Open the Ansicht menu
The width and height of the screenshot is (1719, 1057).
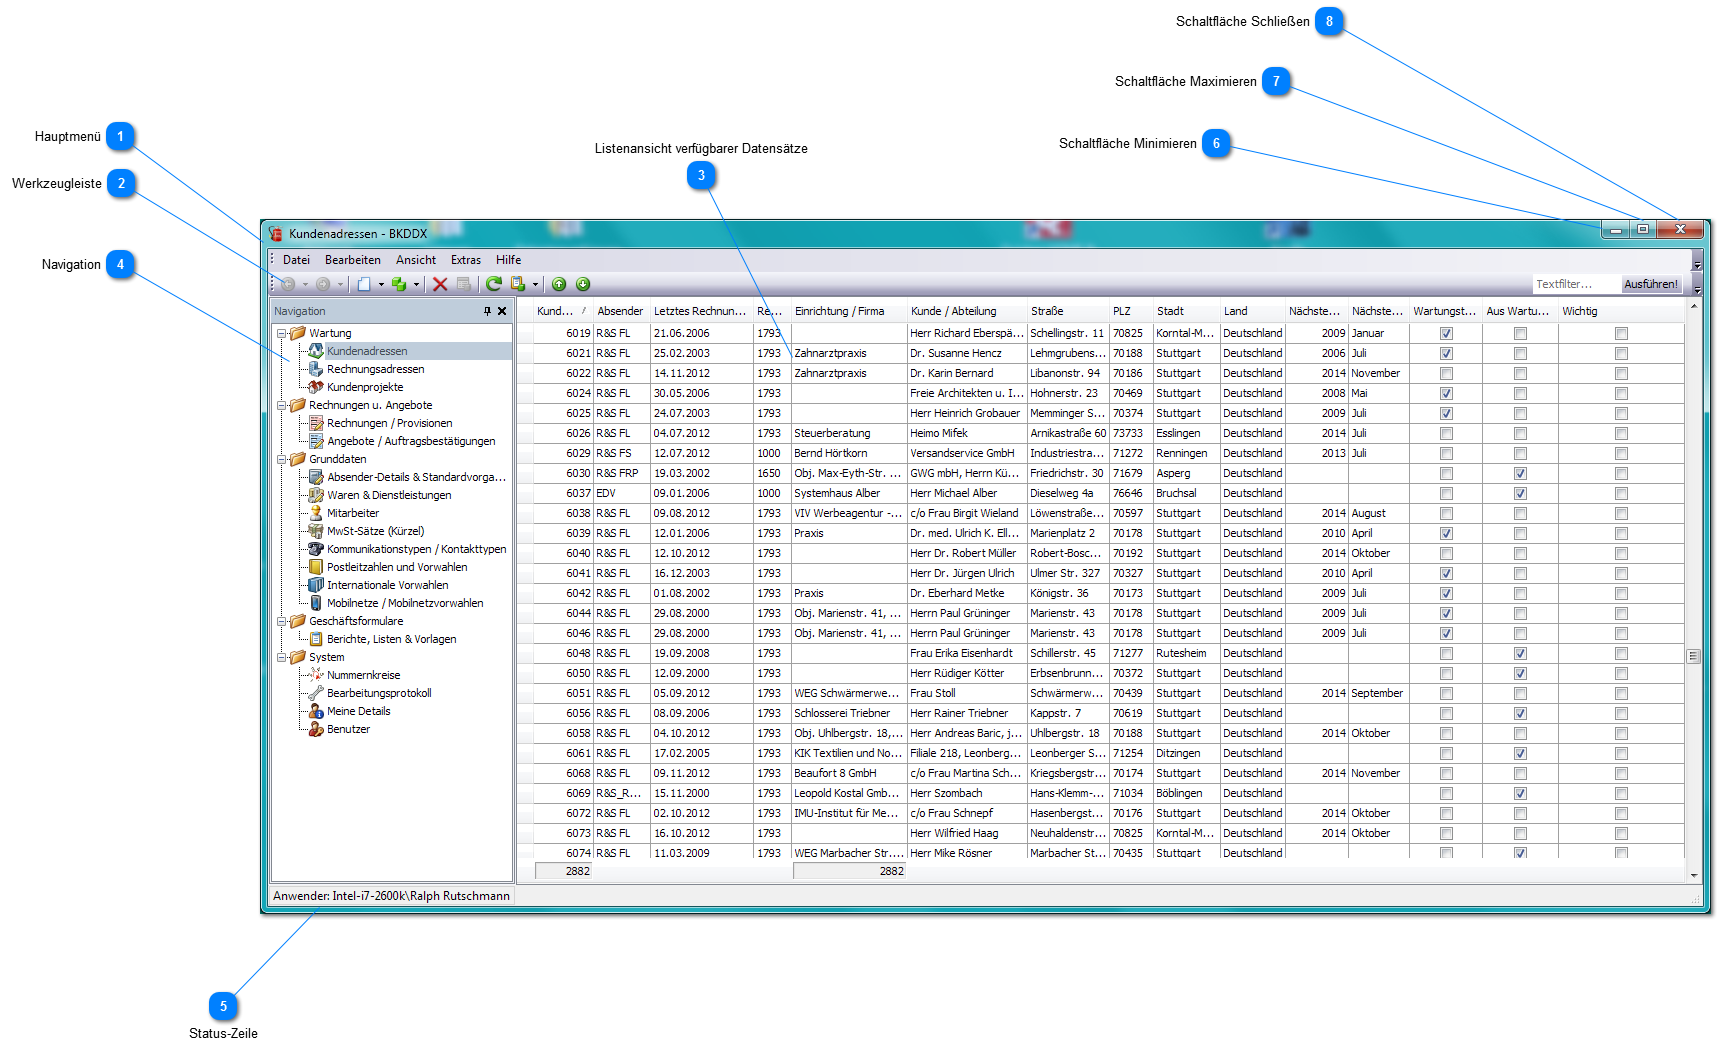click(416, 260)
